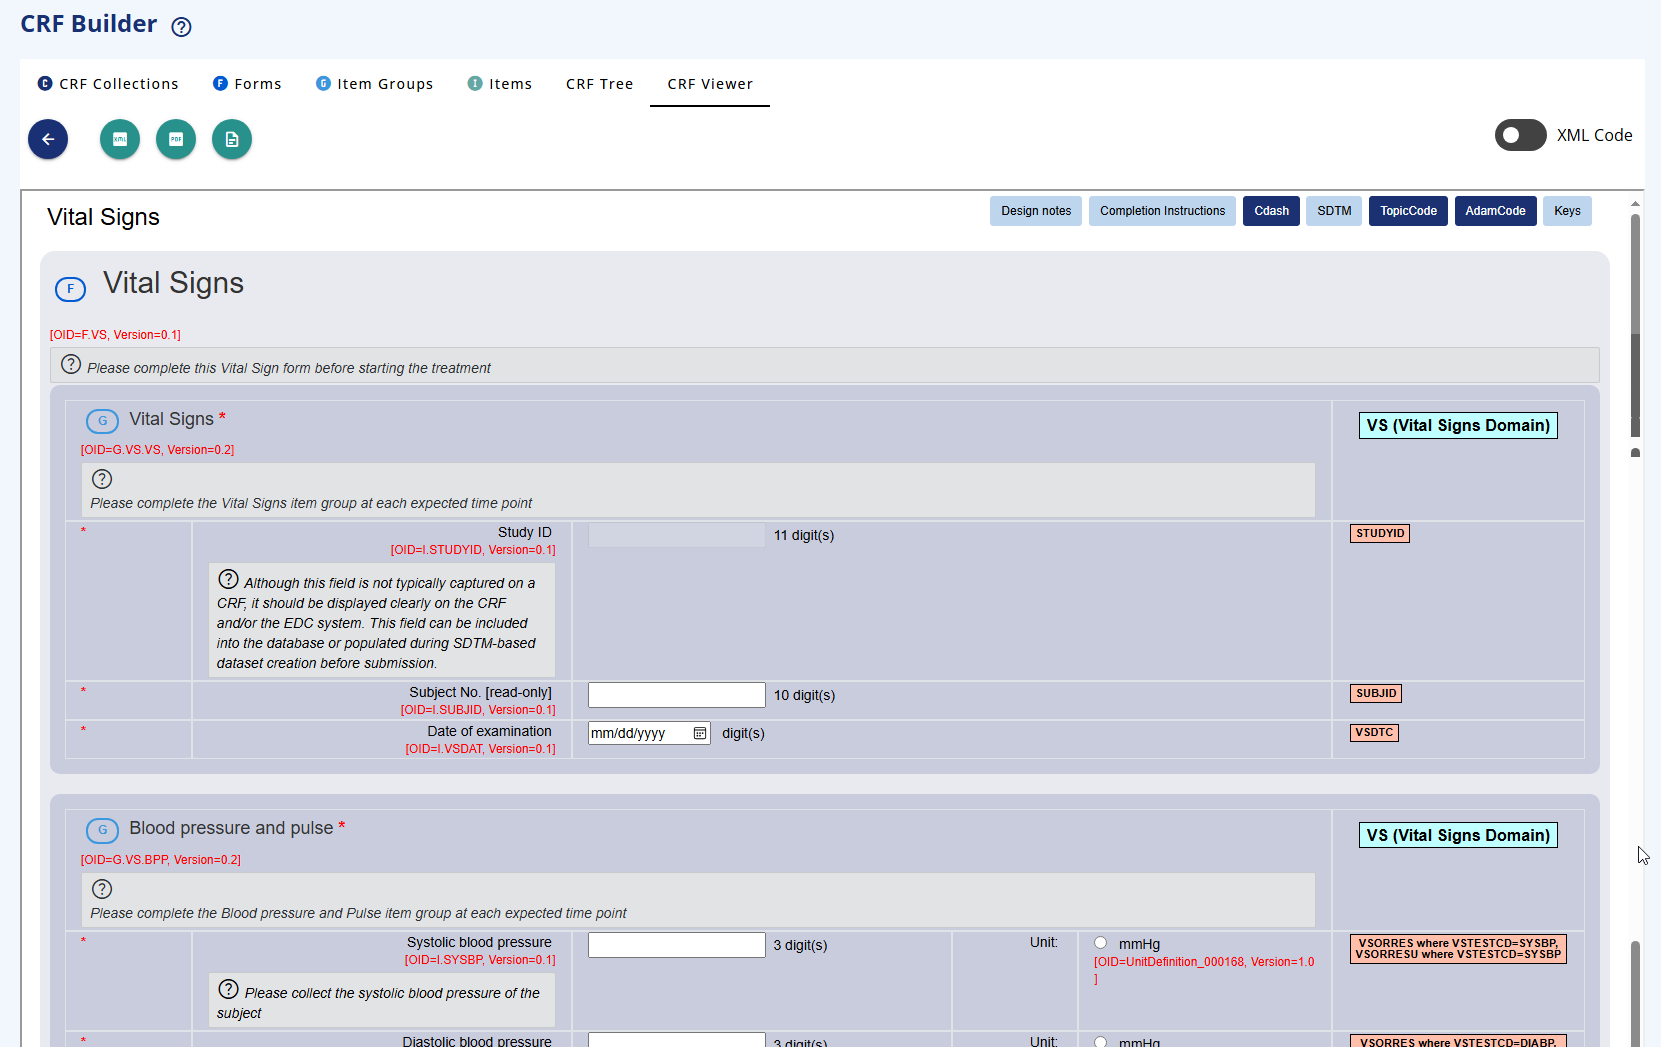Click the help icon above Study ID note
Image resolution: width=1661 pixels, height=1047 pixels.
(228, 578)
